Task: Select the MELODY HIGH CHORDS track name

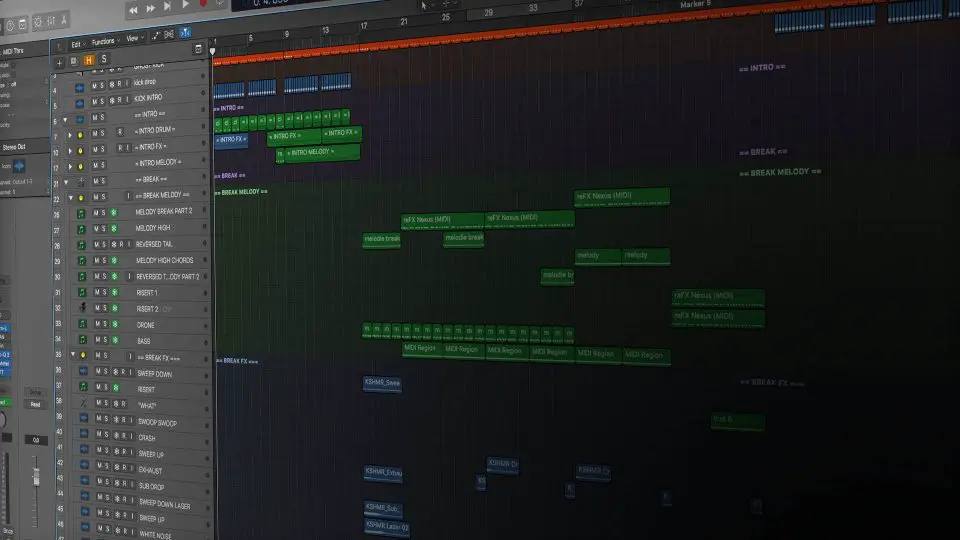Action: tap(165, 260)
